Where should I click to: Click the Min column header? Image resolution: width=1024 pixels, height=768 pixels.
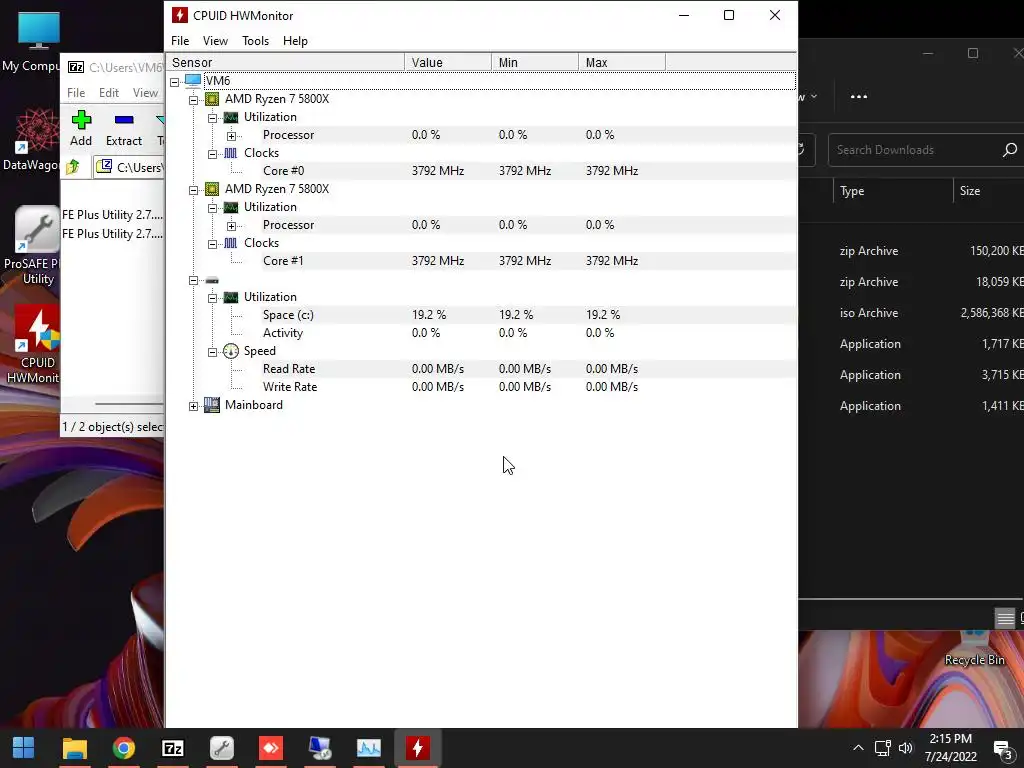click(x=535, y=63)
